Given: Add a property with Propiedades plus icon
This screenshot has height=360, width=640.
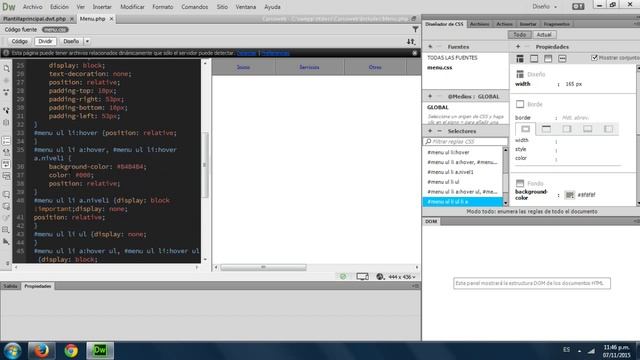Looking at the screenshot, I should (x=518, y=47).
